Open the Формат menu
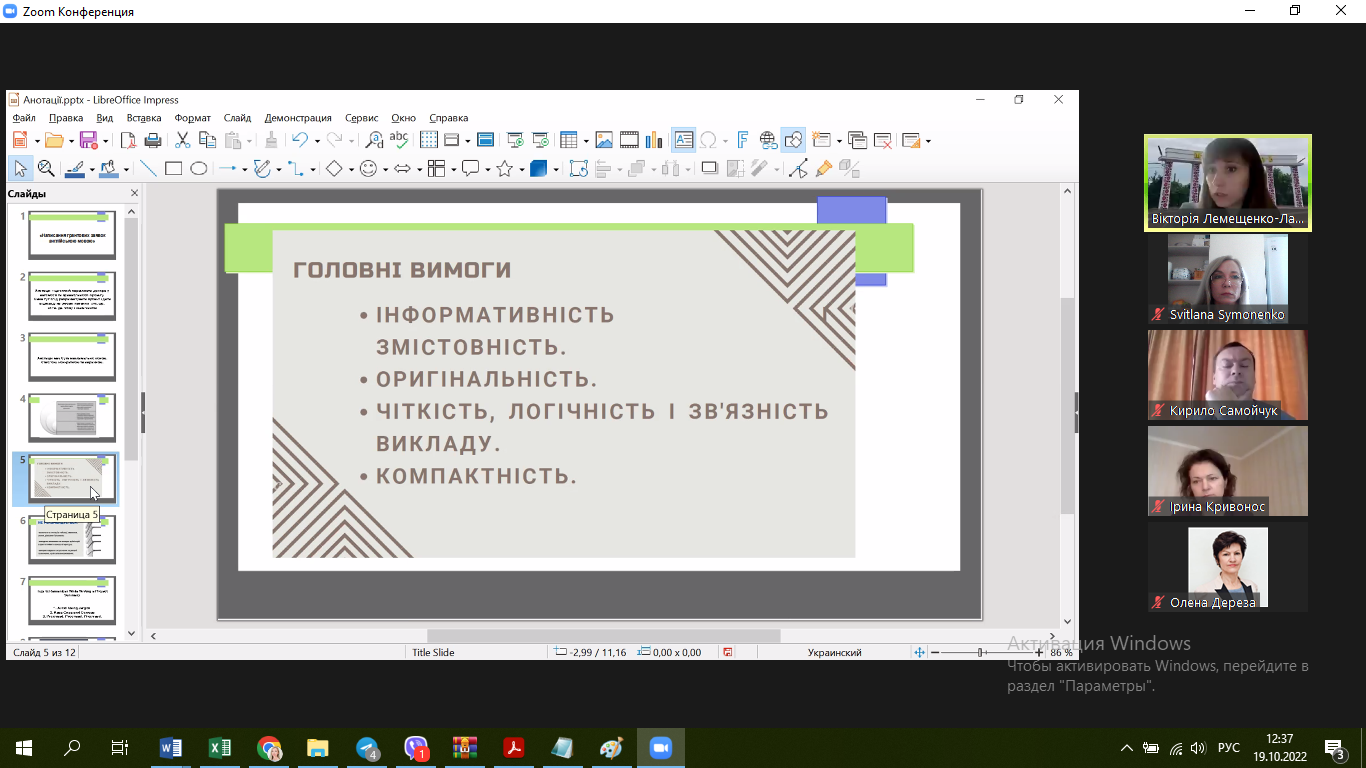Viewport: 1366px width, 768px height. click(x=193, y=118)
